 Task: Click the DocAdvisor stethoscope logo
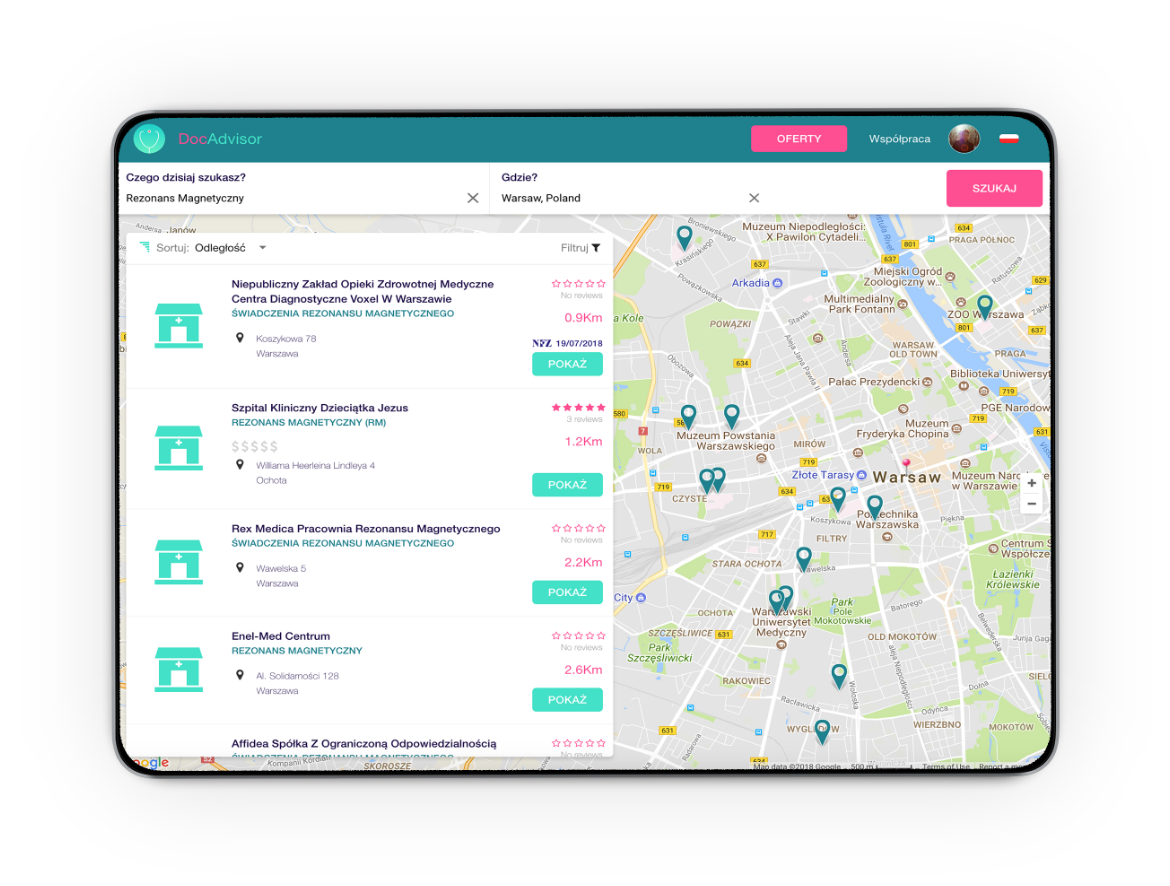pyautogui.click(x=149, y=139)
